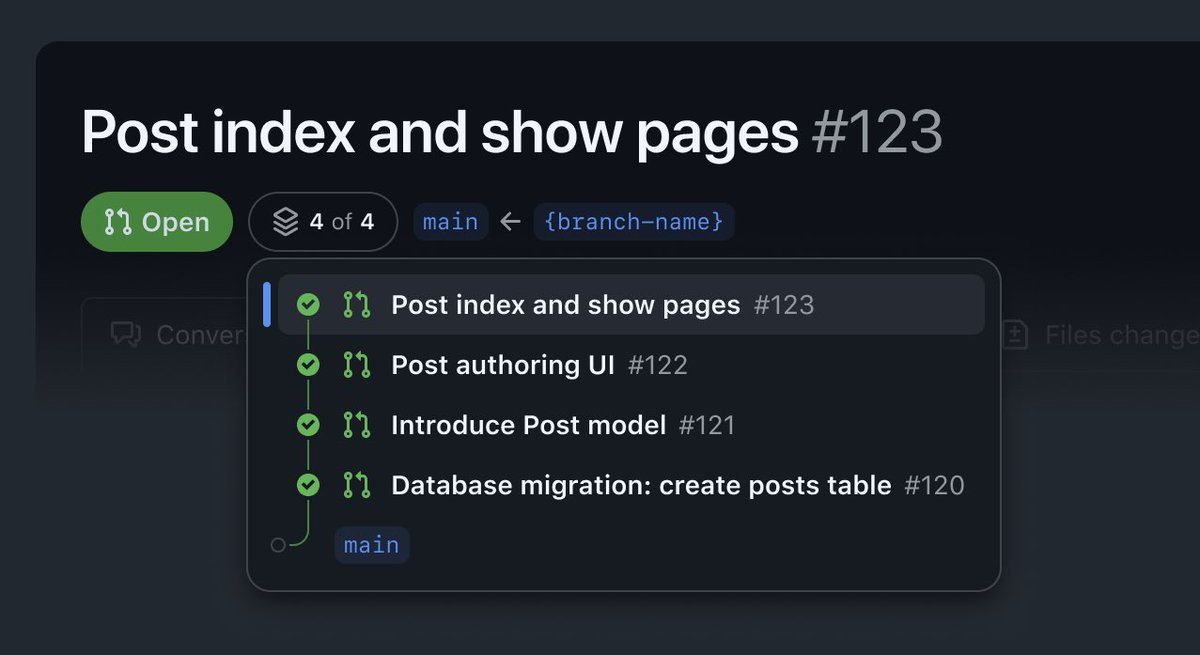Click the {branch-name} head branch label
1200x655 pixels.
(634, 222)
